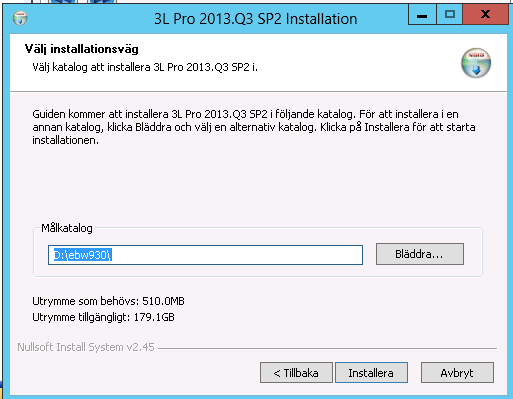Click the NSIS globe icon in the header
This screenshot has width=513, height=399.
[x=476, y=63]
